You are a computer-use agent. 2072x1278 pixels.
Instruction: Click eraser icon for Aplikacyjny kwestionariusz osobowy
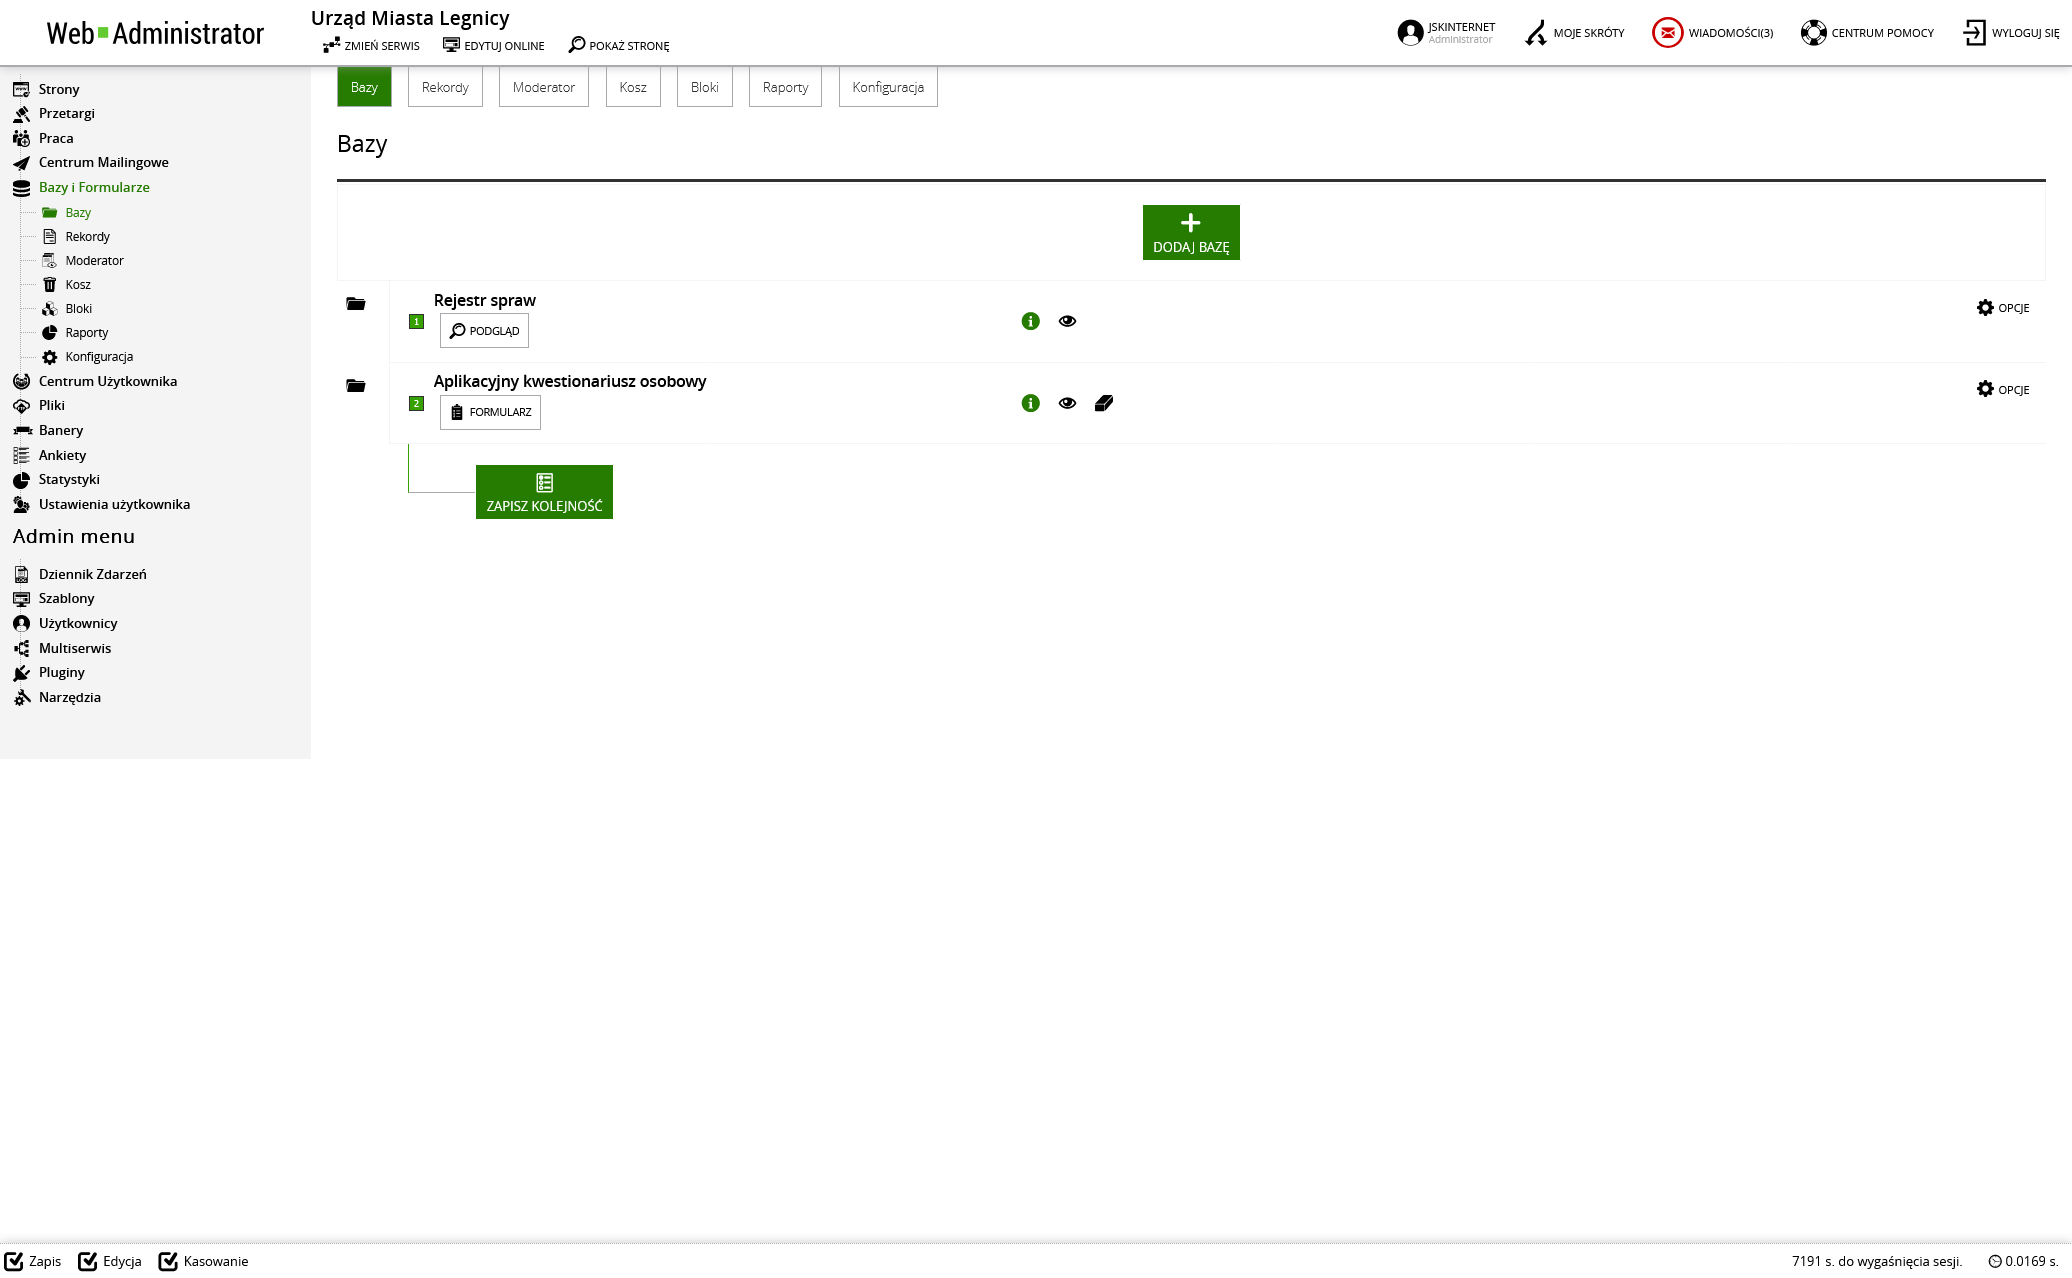tap(1104, 403)
